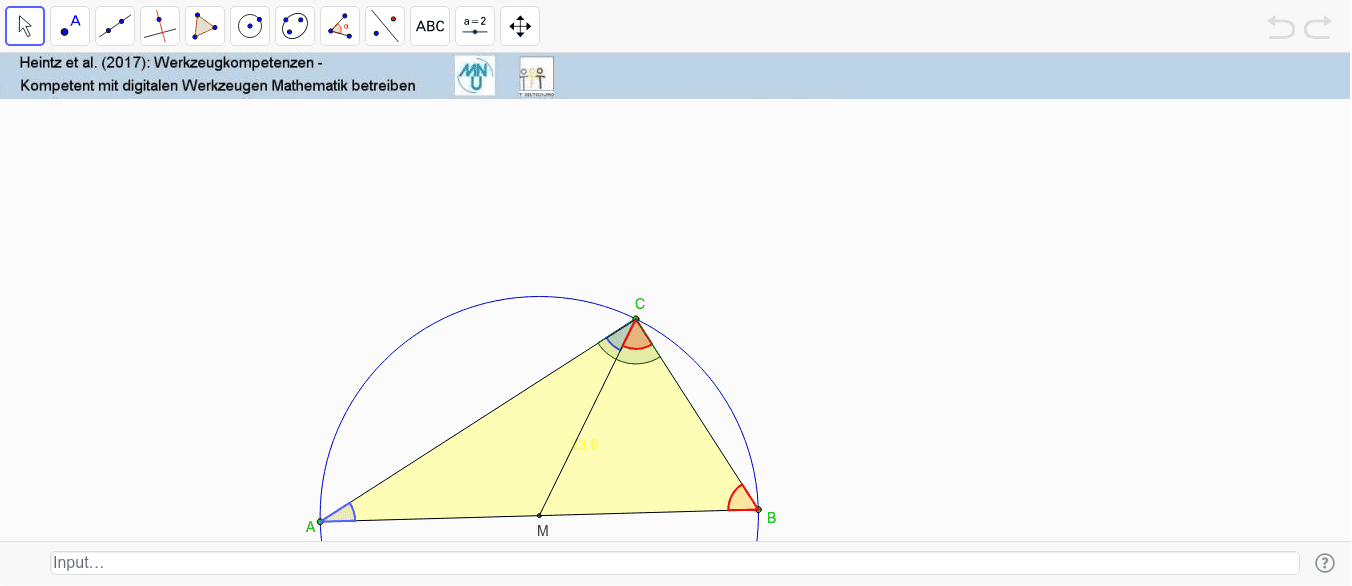Pick the Move Graphics View tool
The width and height of the screenshot is (1352, 586).
tap(520, 26)
